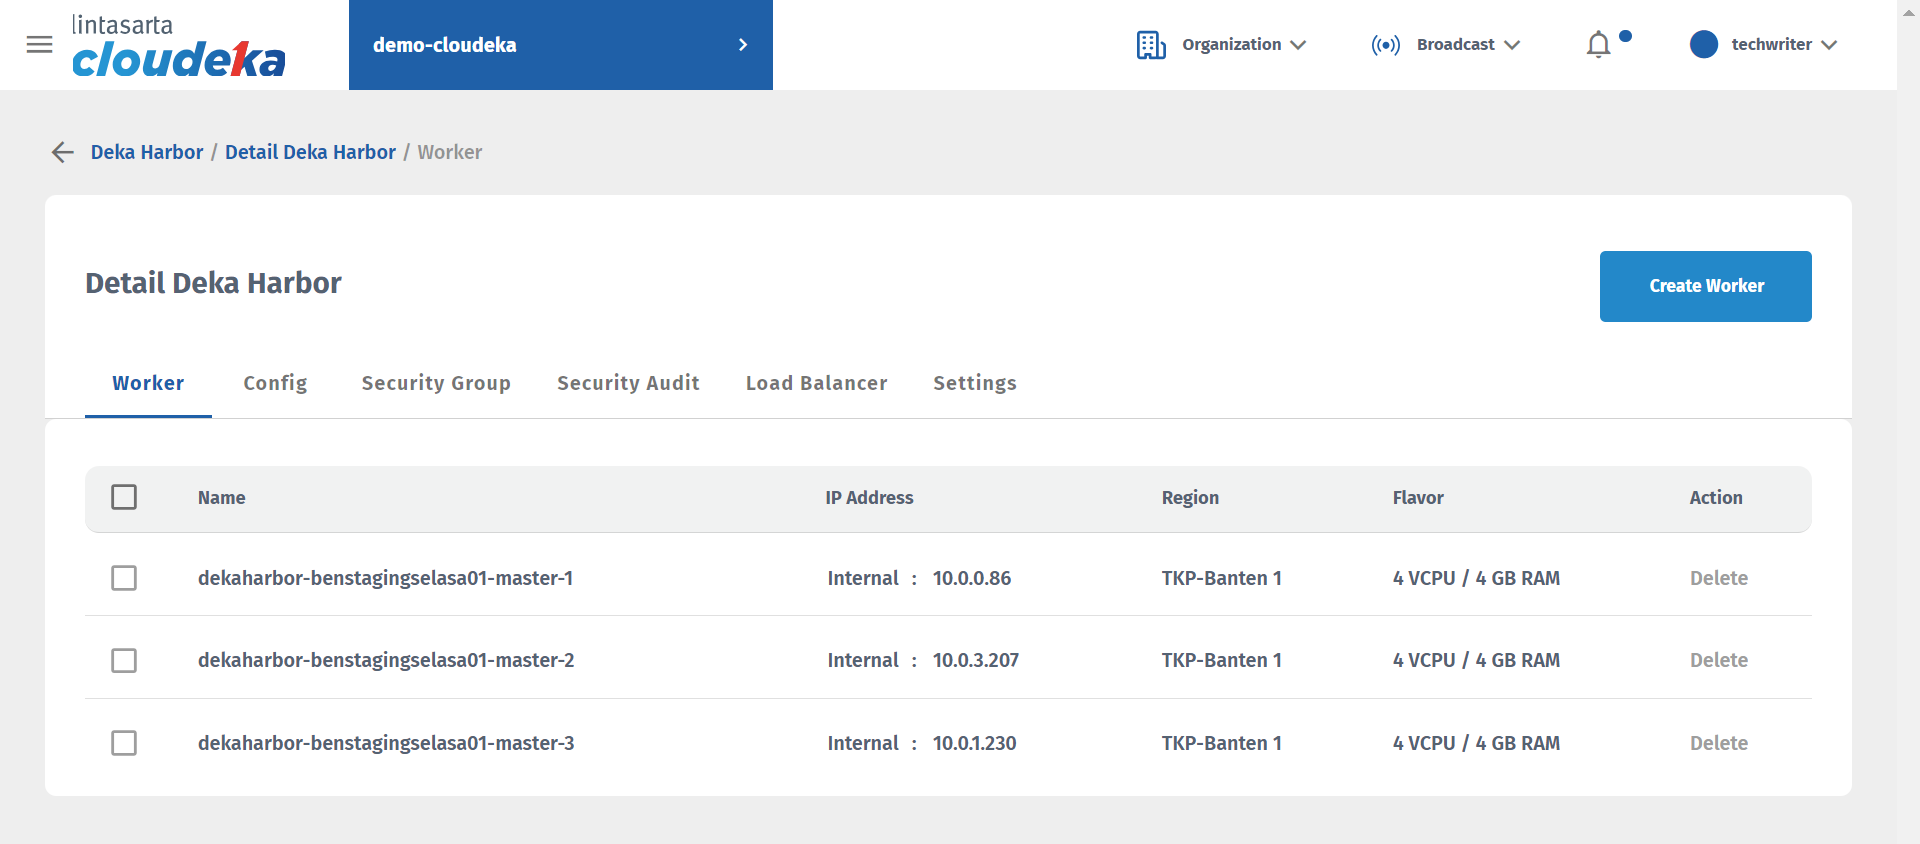Open the Load Balancer tab
1920x844 pixels.
tap(816, 383)
